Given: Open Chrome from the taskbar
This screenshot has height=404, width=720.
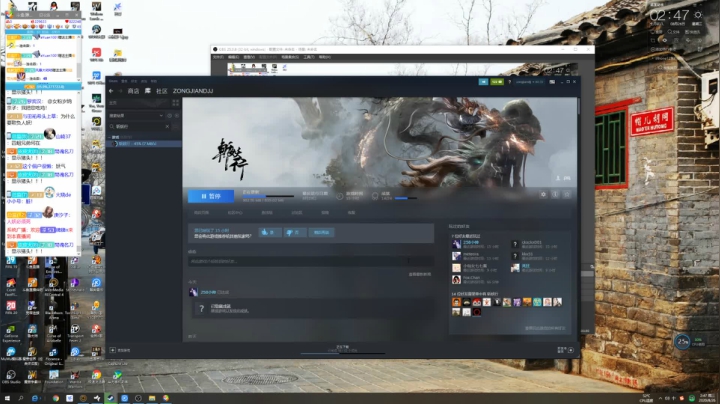Looking at the screenshot, I should click(56, 398).
